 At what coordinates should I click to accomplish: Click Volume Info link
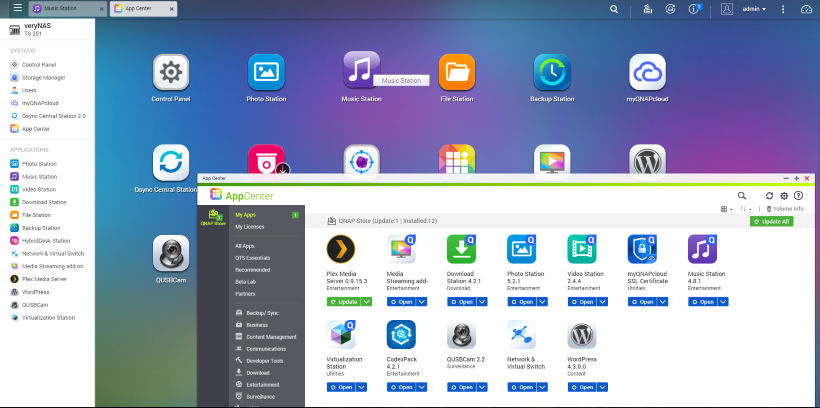pyautogui.click(x=785, y=209)
